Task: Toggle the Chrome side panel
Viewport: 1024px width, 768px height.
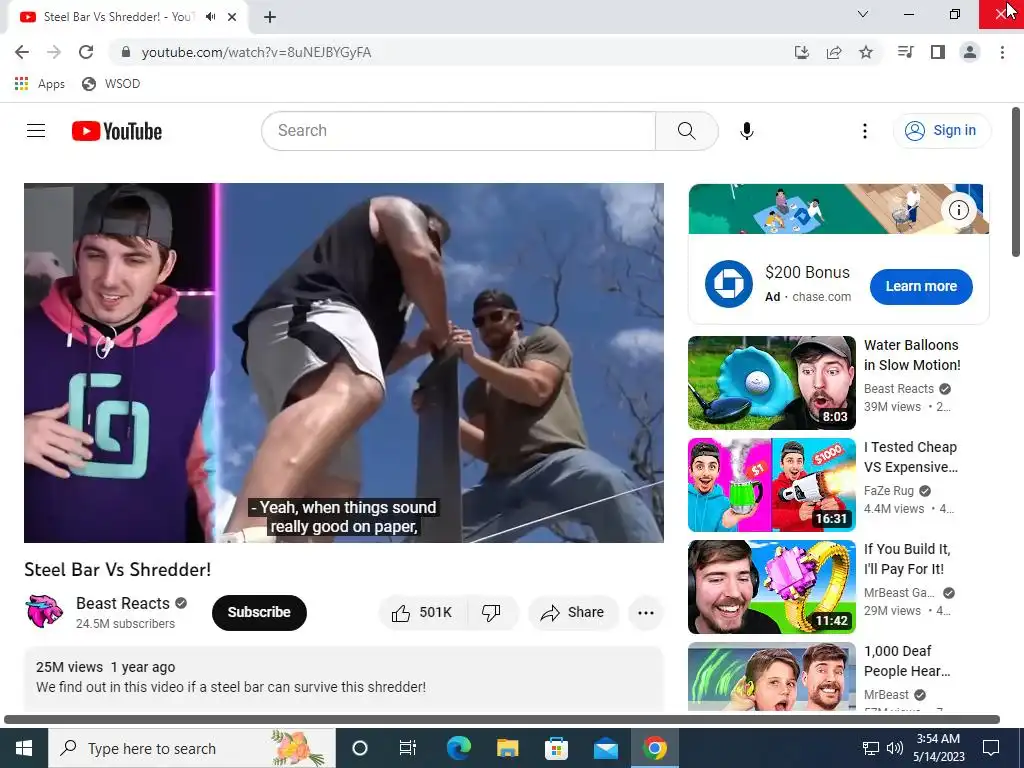Action: [x=938, y=52]
